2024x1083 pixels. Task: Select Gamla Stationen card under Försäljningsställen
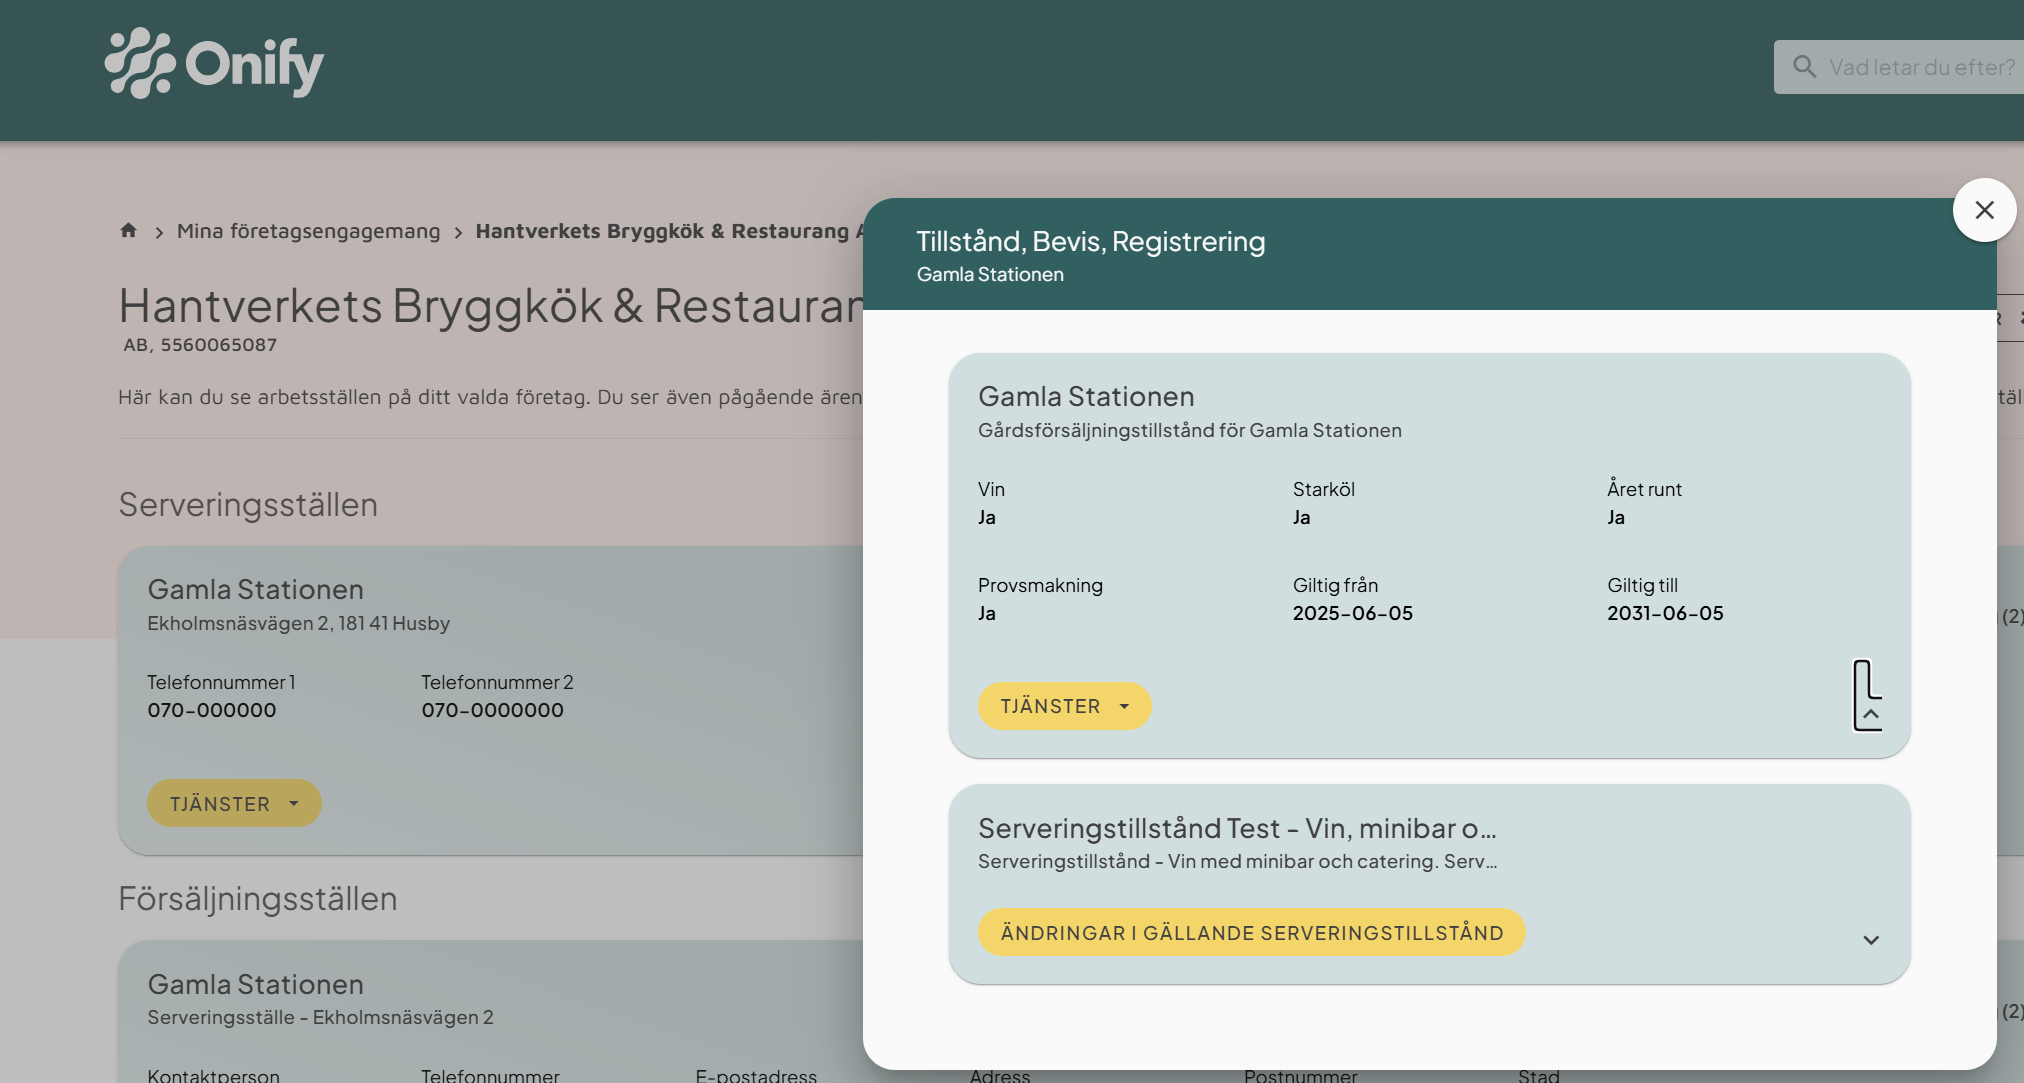tap(255, 985)
